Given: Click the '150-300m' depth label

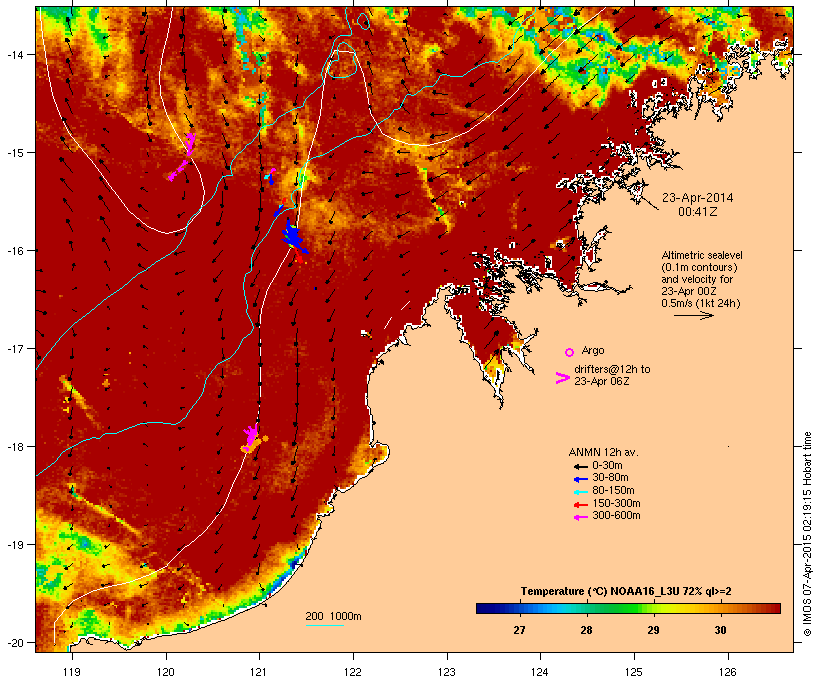Looking at the screenshot, I should (x=616, y=503).
